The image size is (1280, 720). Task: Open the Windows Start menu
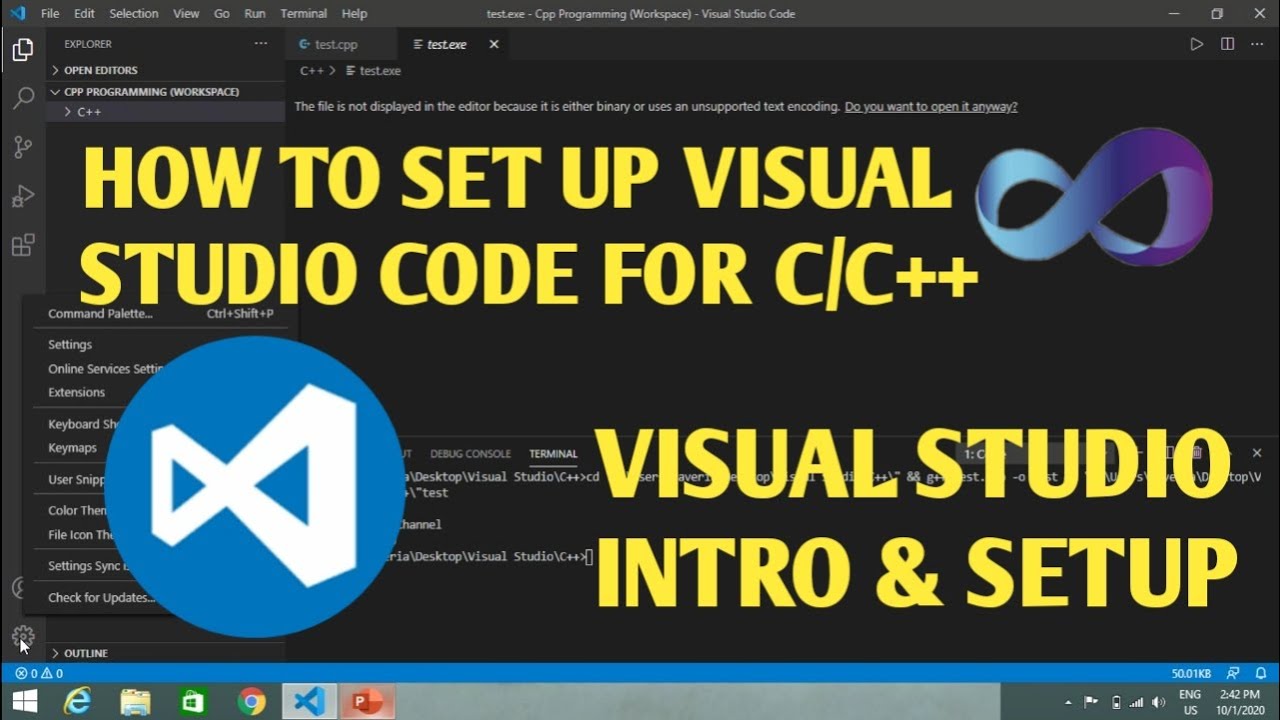point(25,701)
